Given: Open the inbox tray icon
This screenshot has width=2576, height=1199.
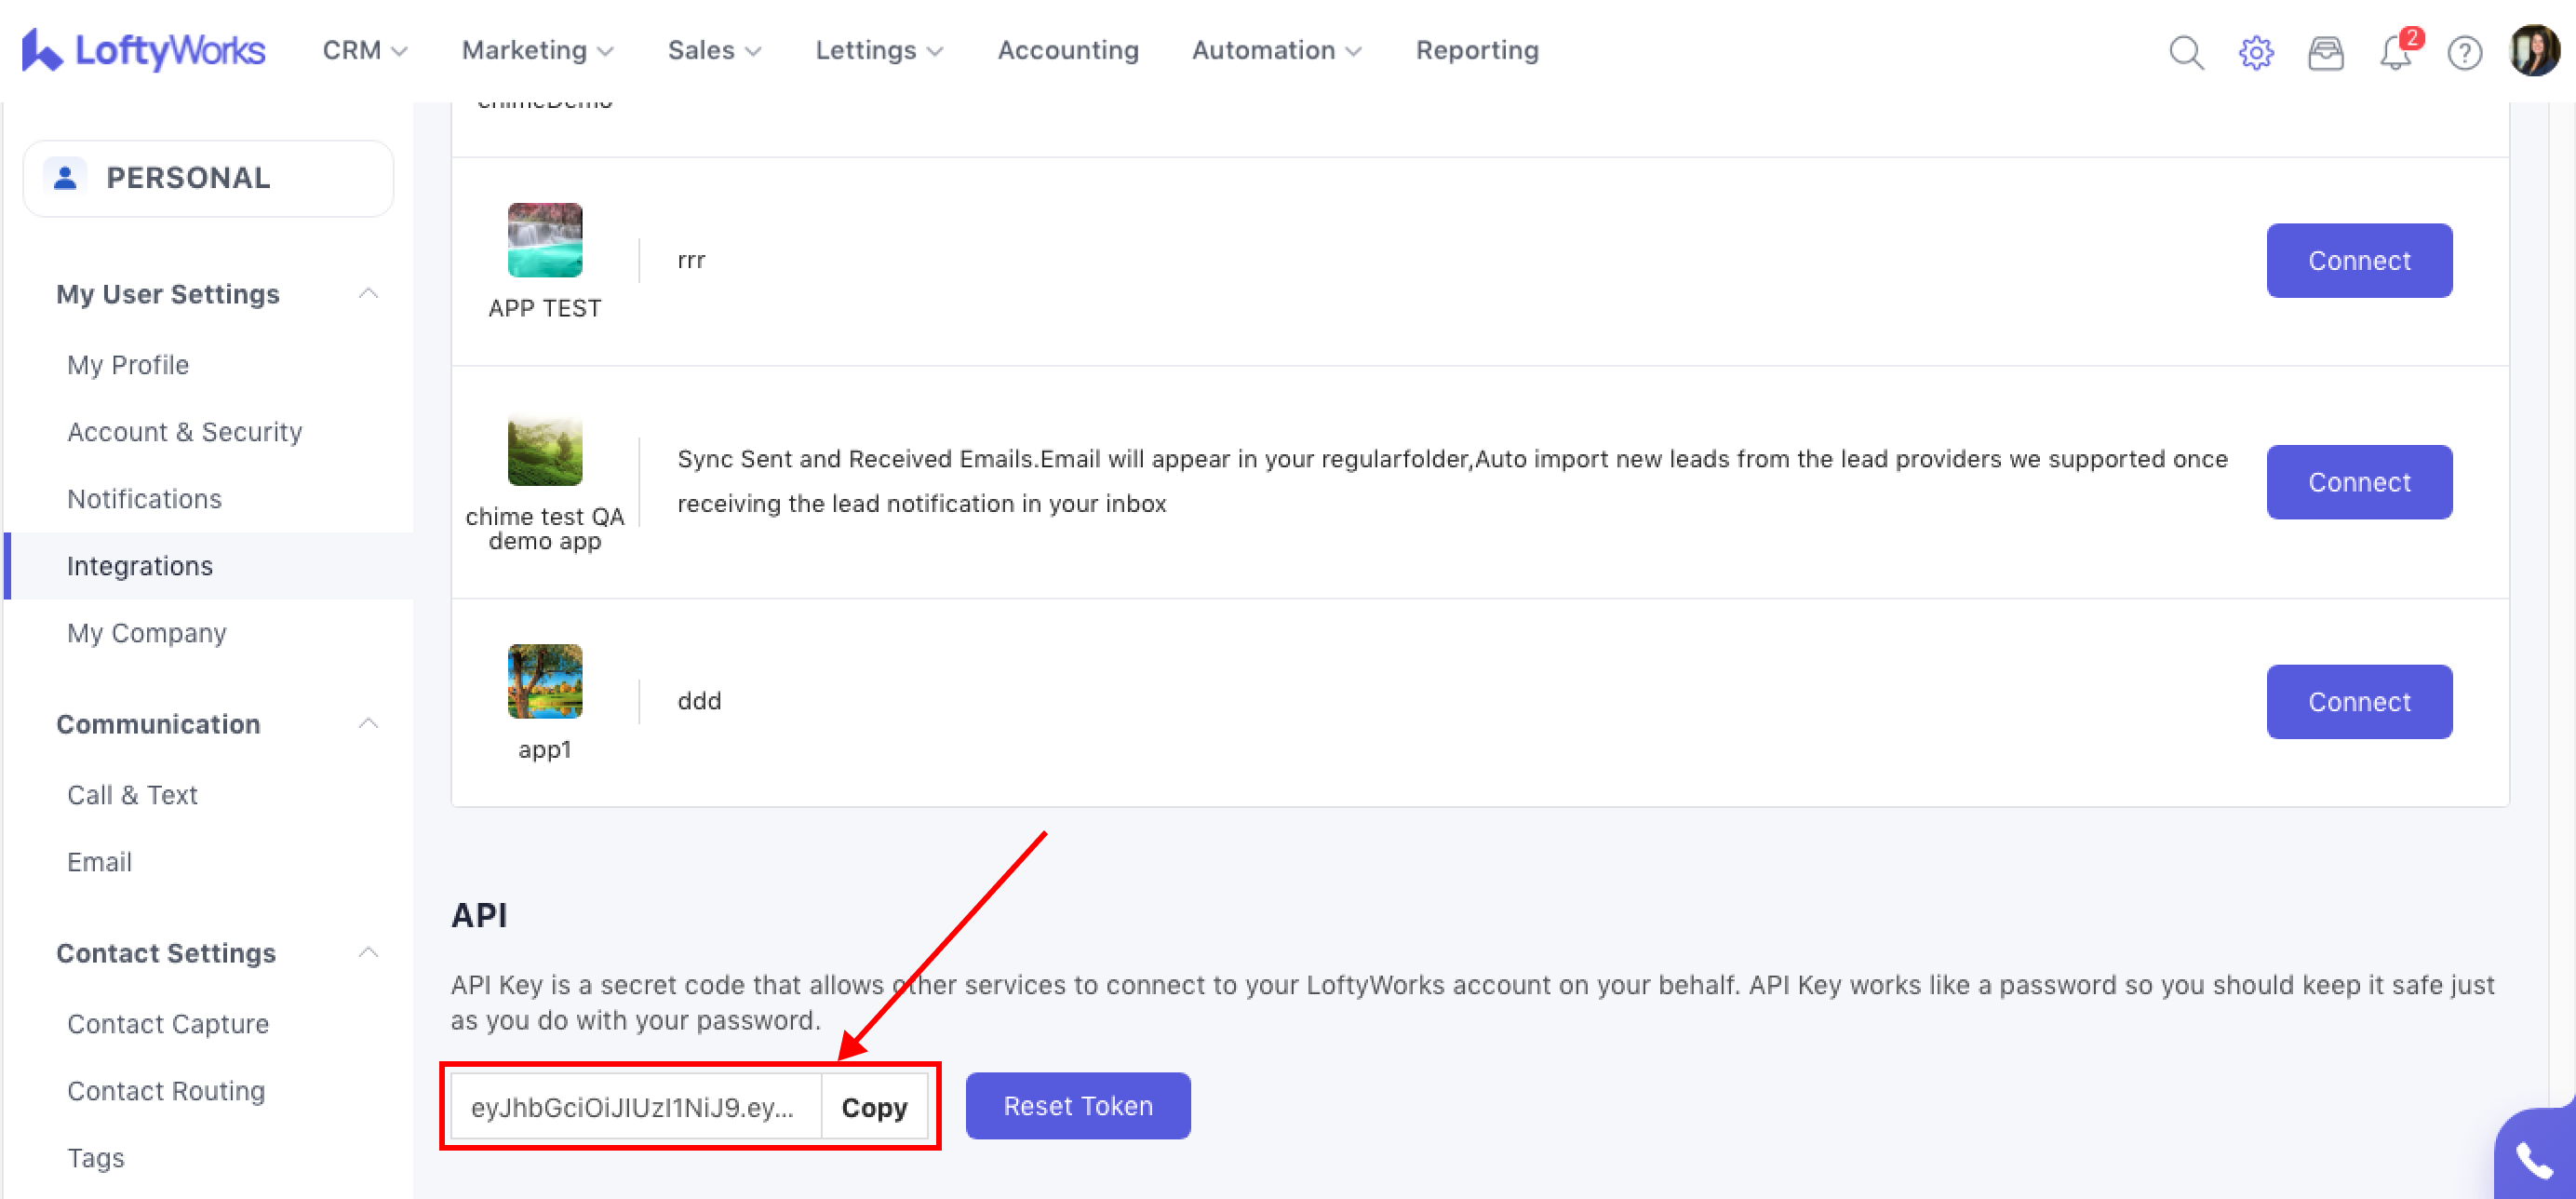Looking at the screenshot, I should (x=2325, y=52).
